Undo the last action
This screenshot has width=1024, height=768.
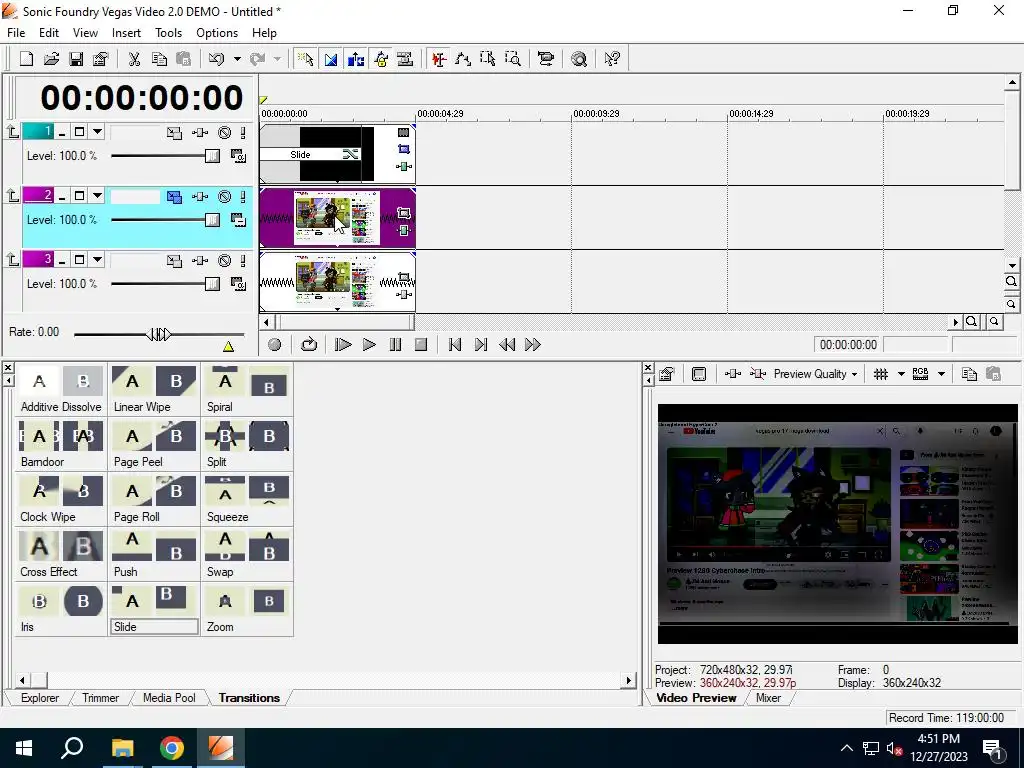(216, 59)
